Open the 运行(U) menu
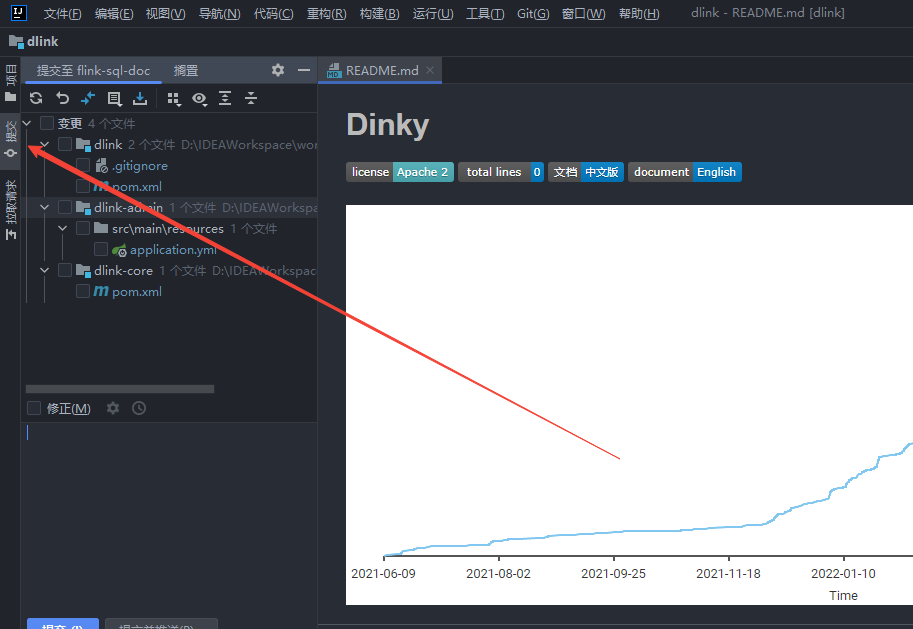The width and height of the screenshot is (913, 629). 433,13
